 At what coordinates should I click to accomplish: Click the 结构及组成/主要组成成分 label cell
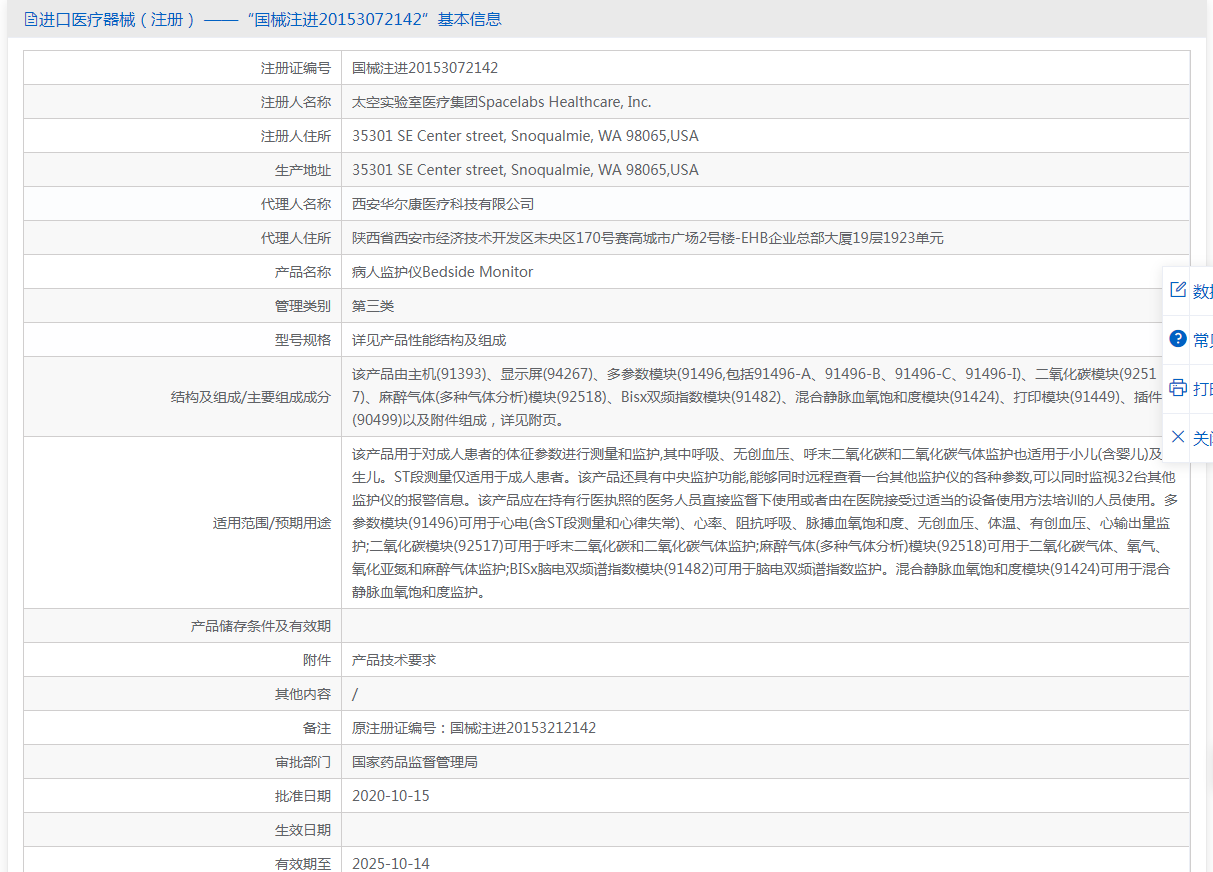pos(183,397)
